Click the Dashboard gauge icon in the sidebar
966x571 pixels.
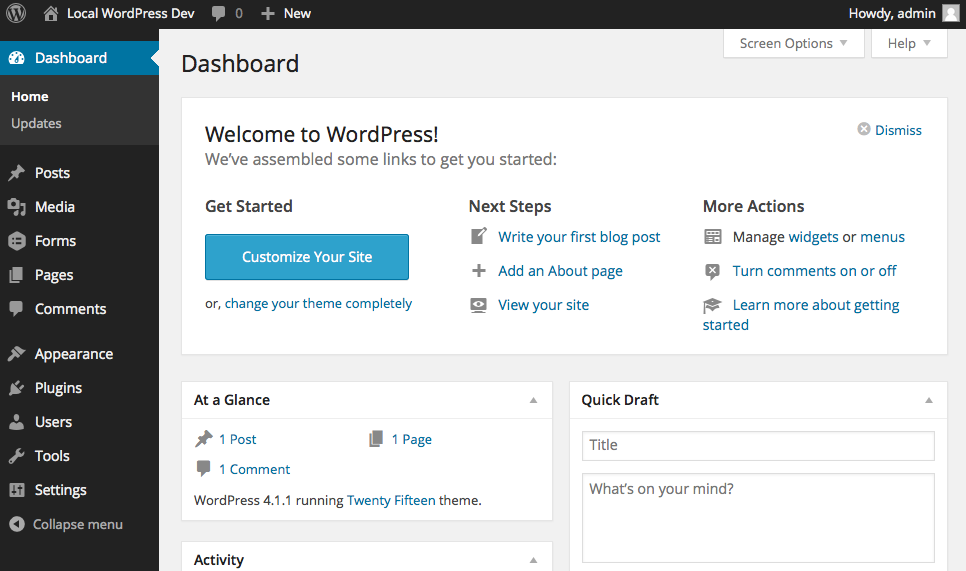(17, 58)
